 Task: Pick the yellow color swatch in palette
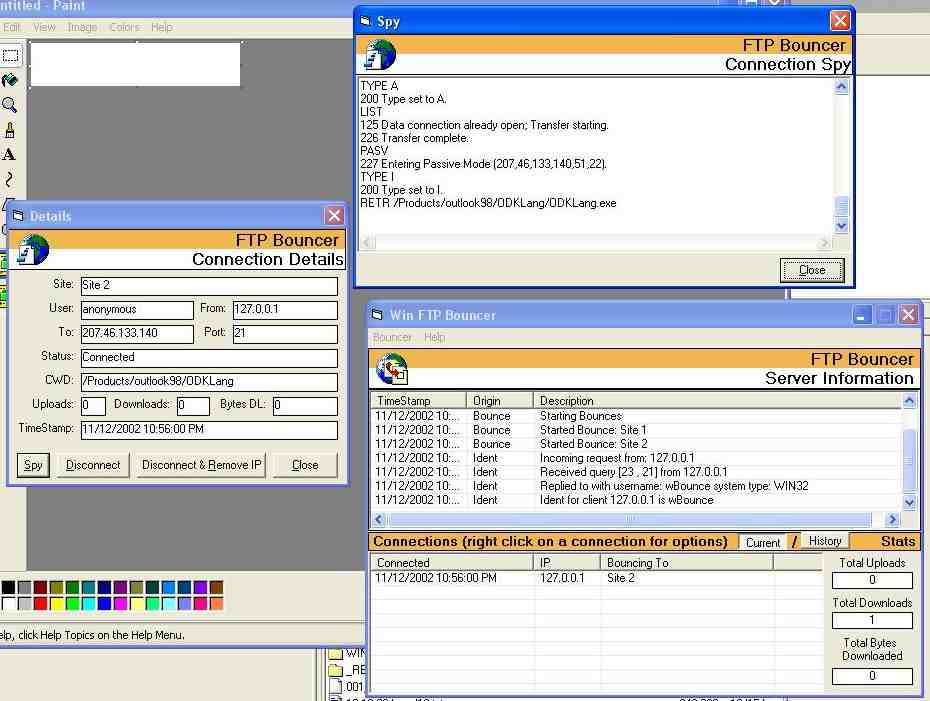coord(57,604)
